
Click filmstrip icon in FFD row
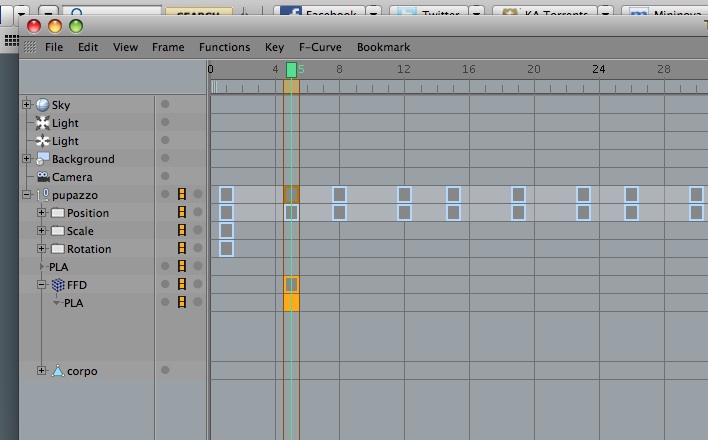click(x=182, y=284)
